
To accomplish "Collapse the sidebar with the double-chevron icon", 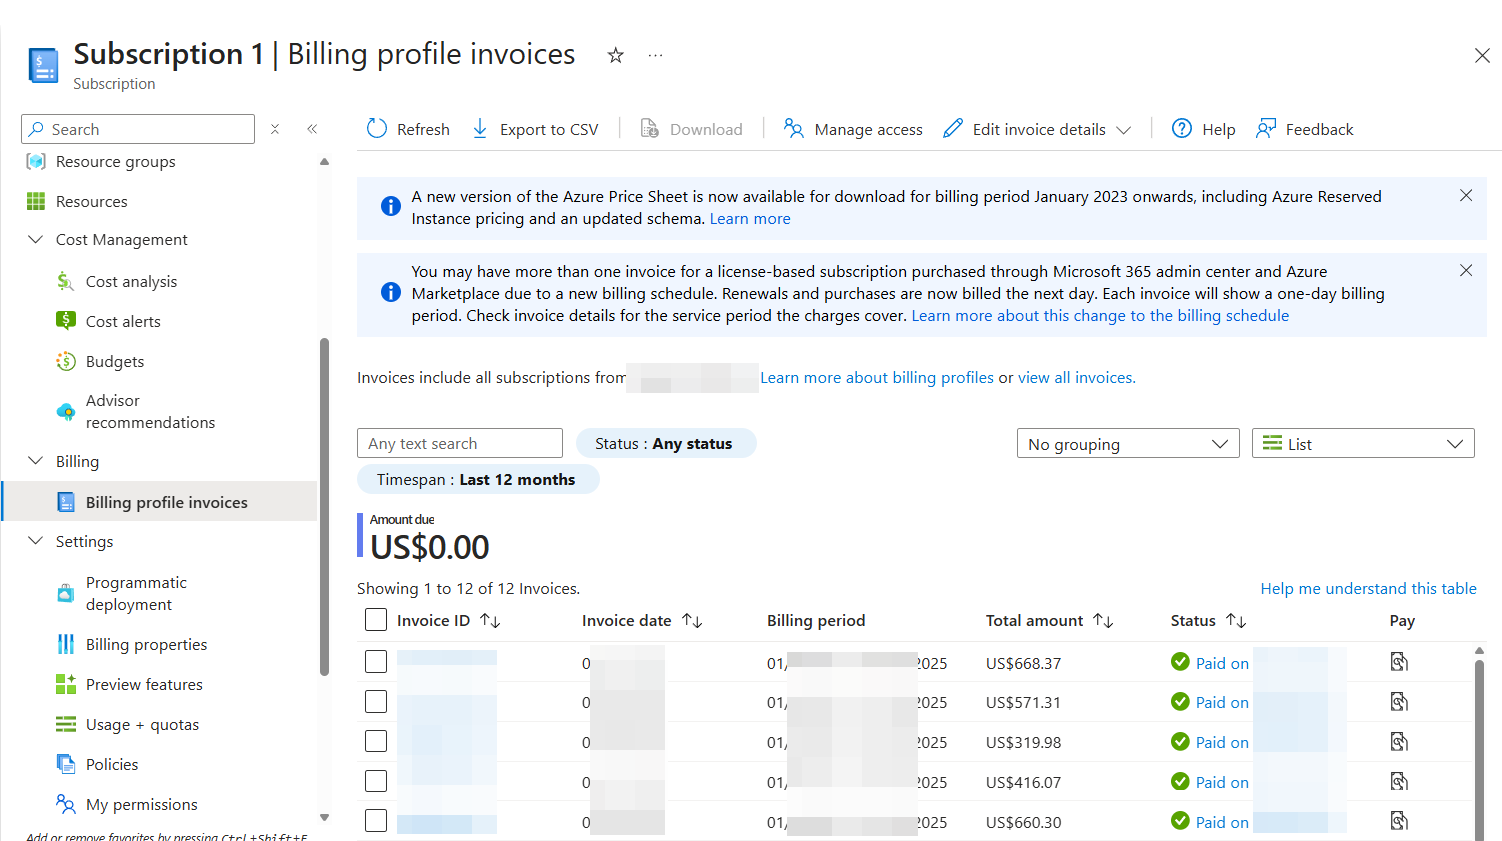I will pyautogui.click(x=312, y=129).
